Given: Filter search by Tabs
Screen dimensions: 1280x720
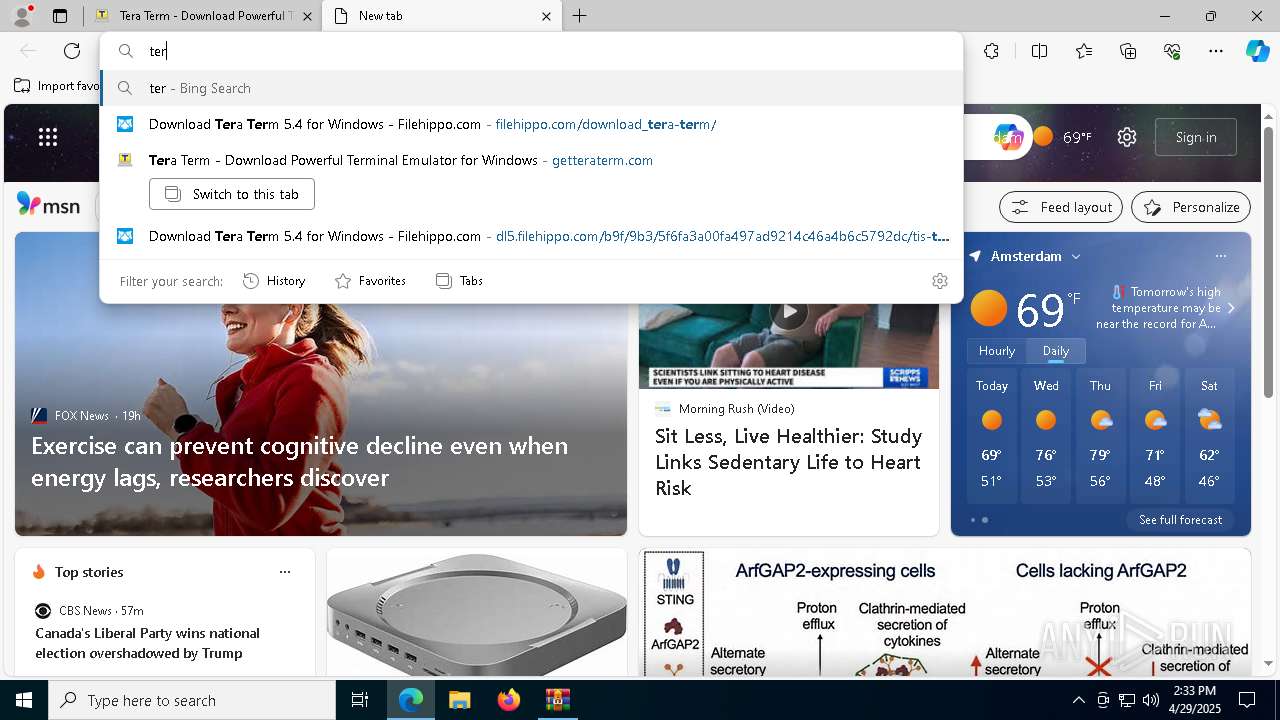Looking at the screenshot, I should pyautogui.click(x=459, y=281).
